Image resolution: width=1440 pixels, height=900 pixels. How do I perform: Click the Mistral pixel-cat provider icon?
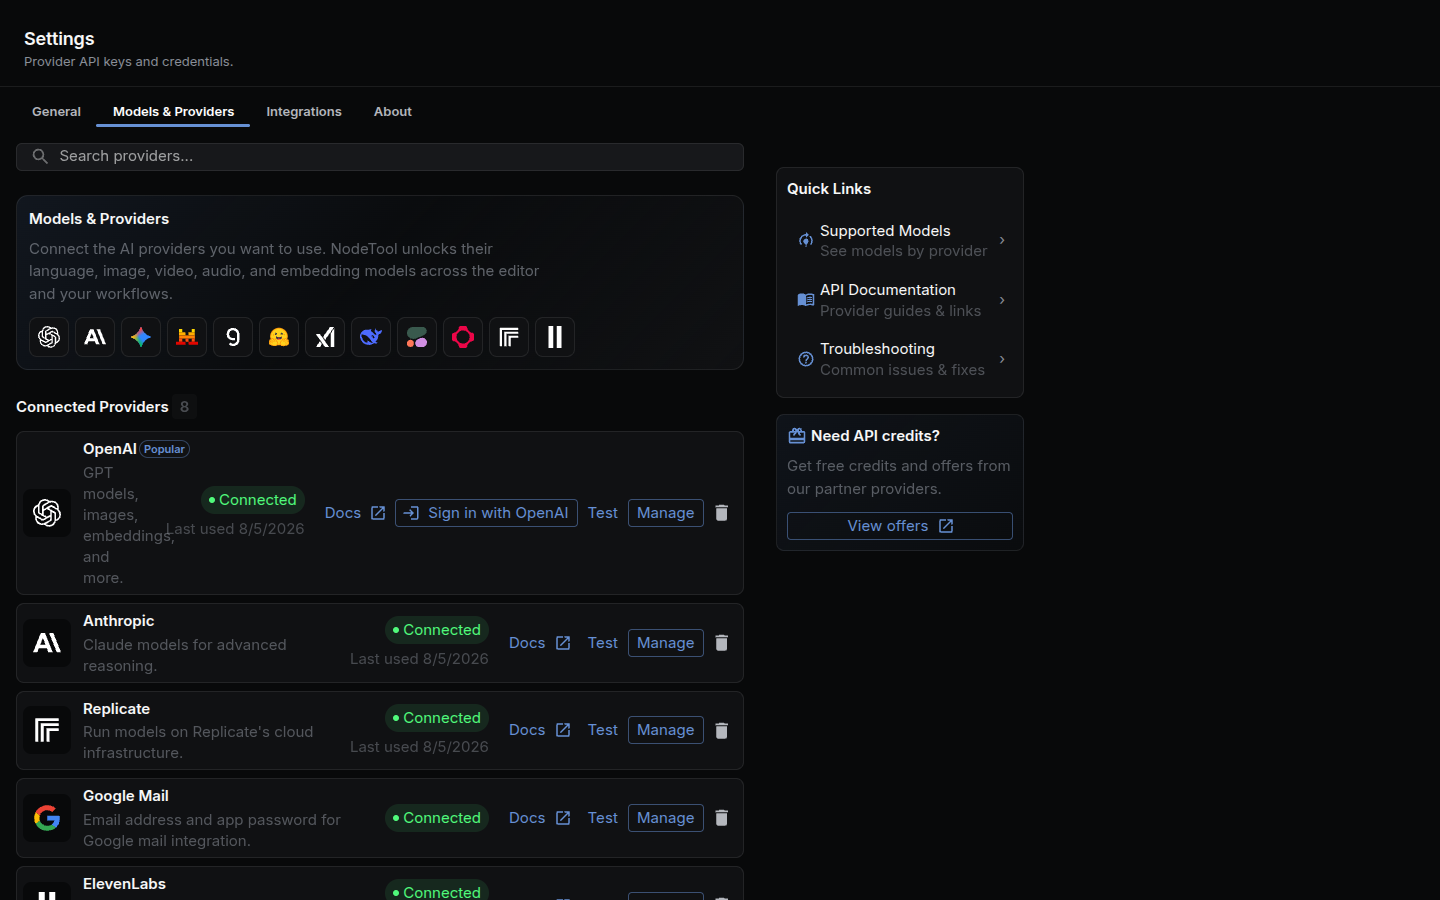tap(187, 337)
